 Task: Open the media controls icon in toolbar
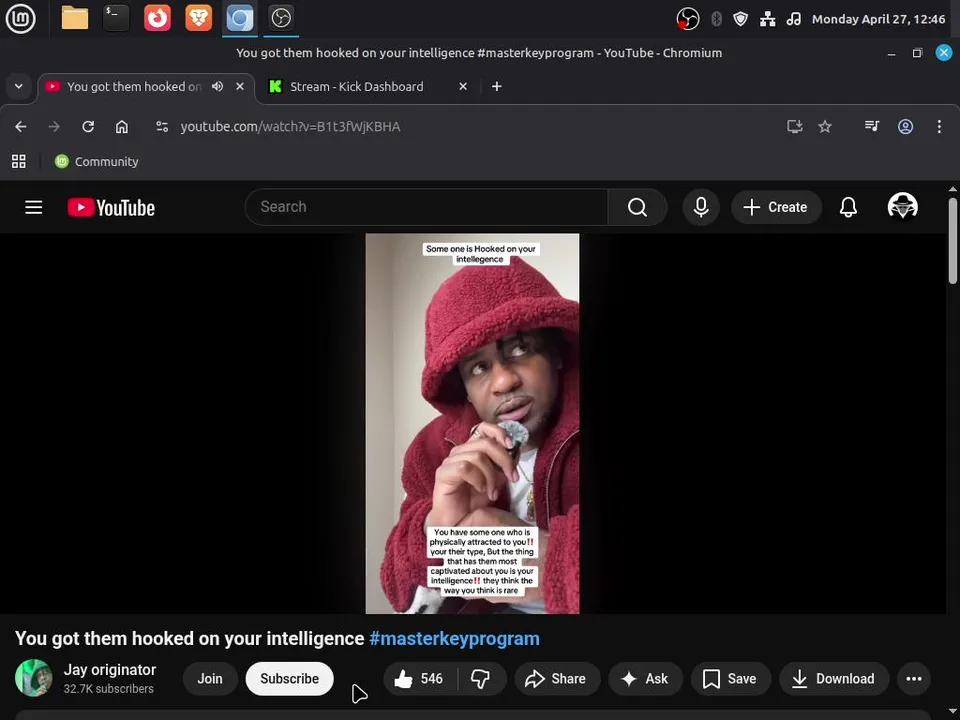(871, 127)
